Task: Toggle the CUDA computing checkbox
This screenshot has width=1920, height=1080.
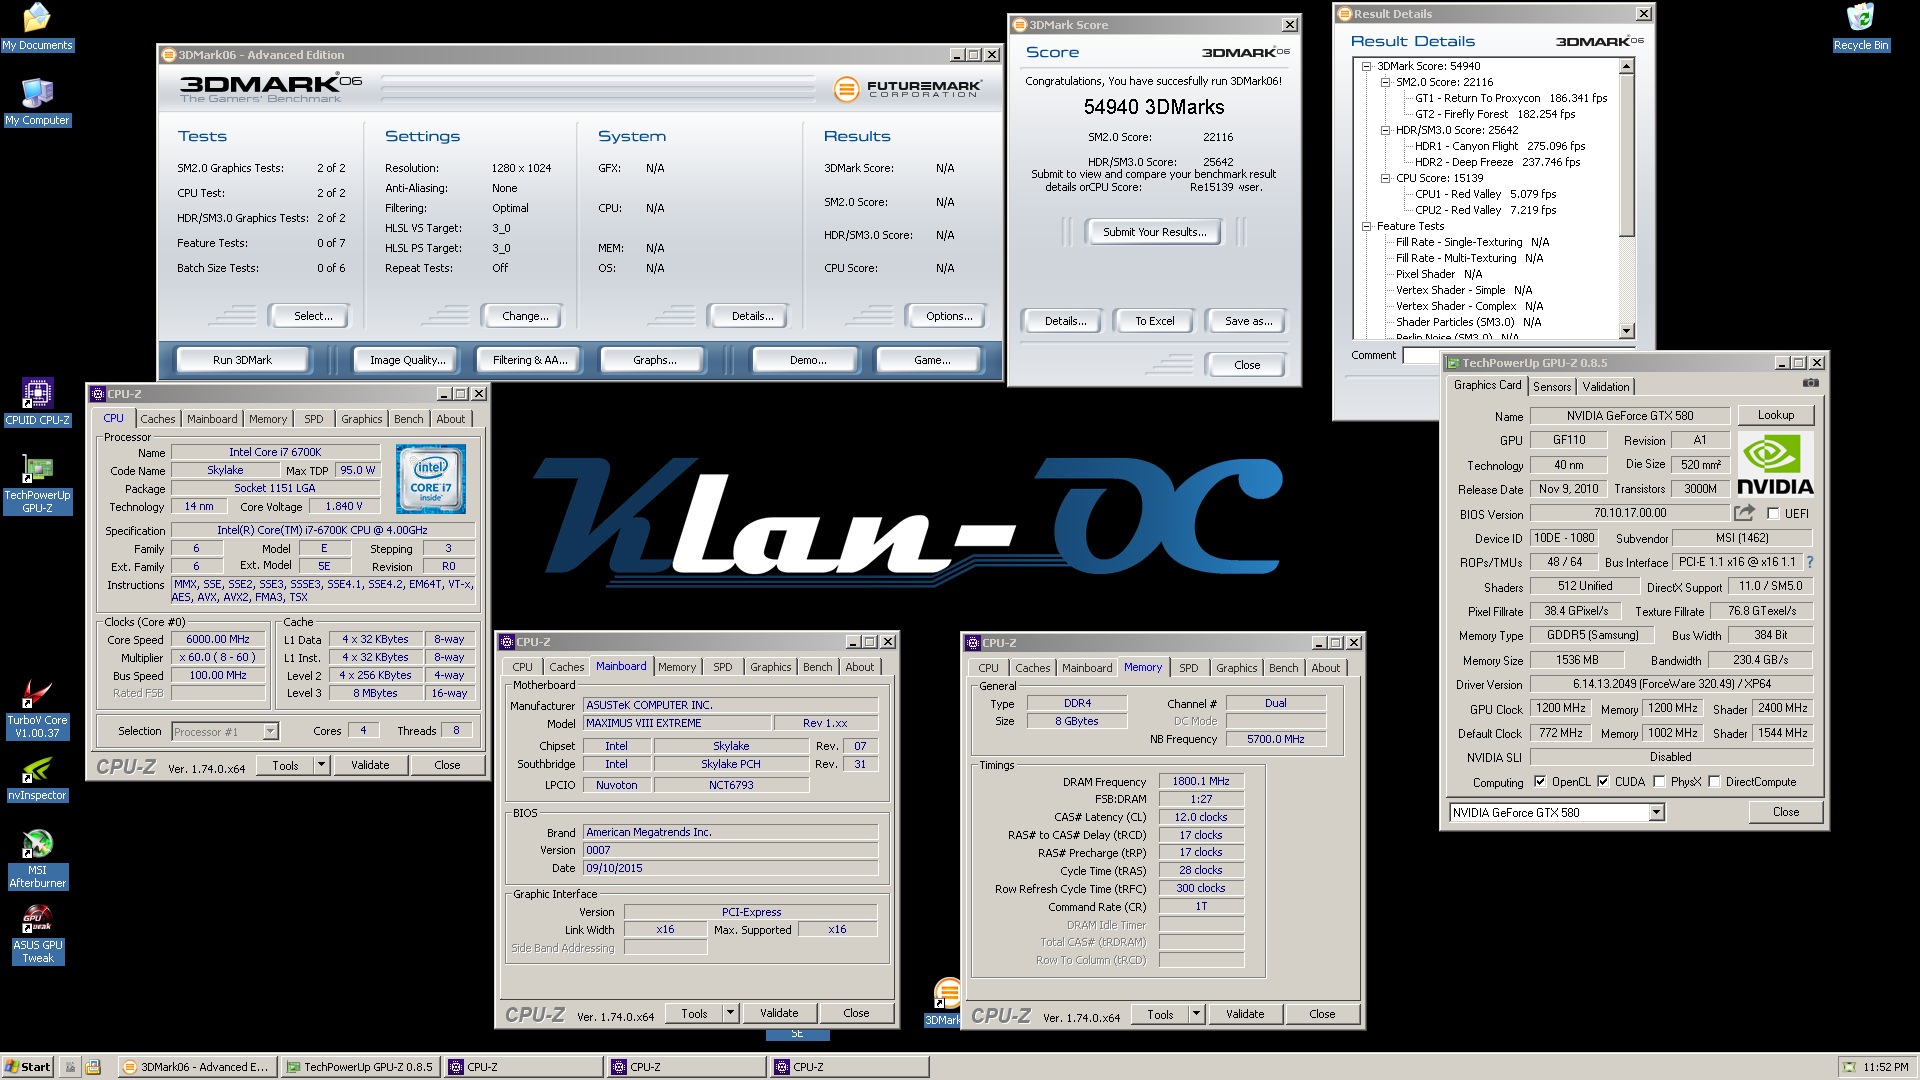Action: pos(1603,782)
